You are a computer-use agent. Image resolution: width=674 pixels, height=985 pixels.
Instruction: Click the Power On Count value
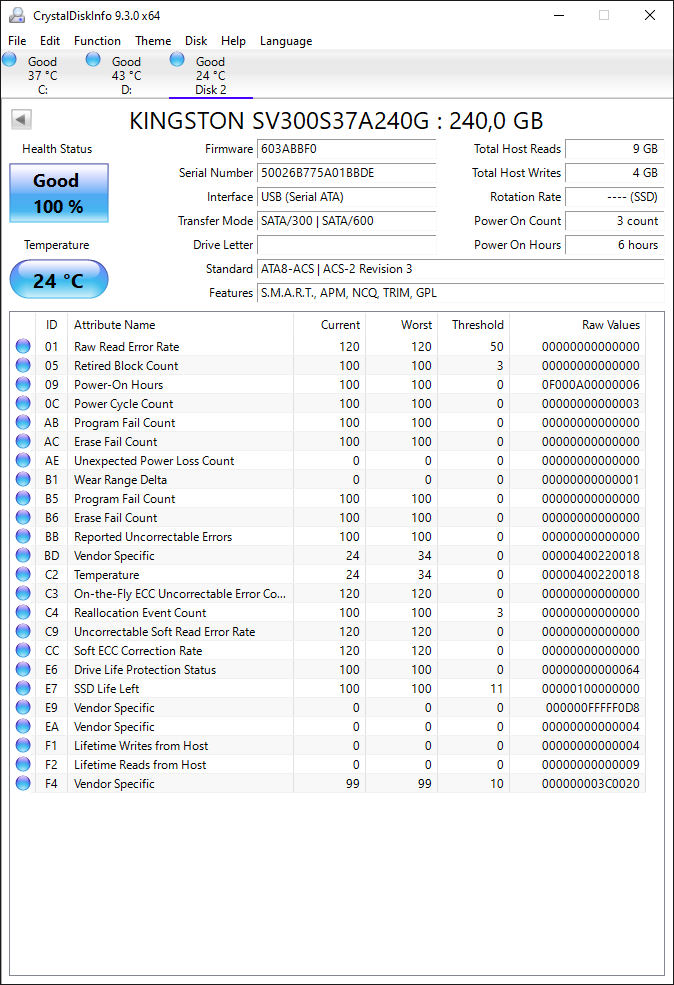614,220
